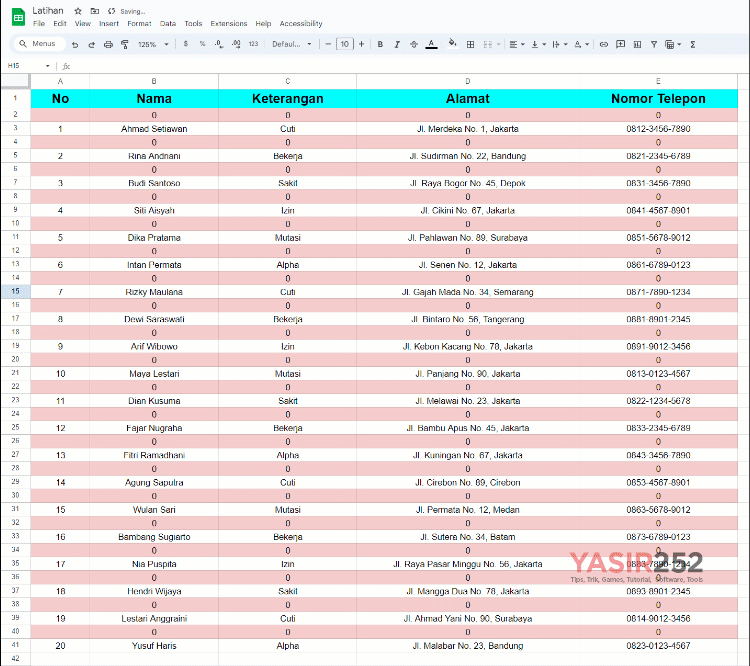Decrease font size with minus button
Screen dimensions: 750x666
tap(328, 44)
